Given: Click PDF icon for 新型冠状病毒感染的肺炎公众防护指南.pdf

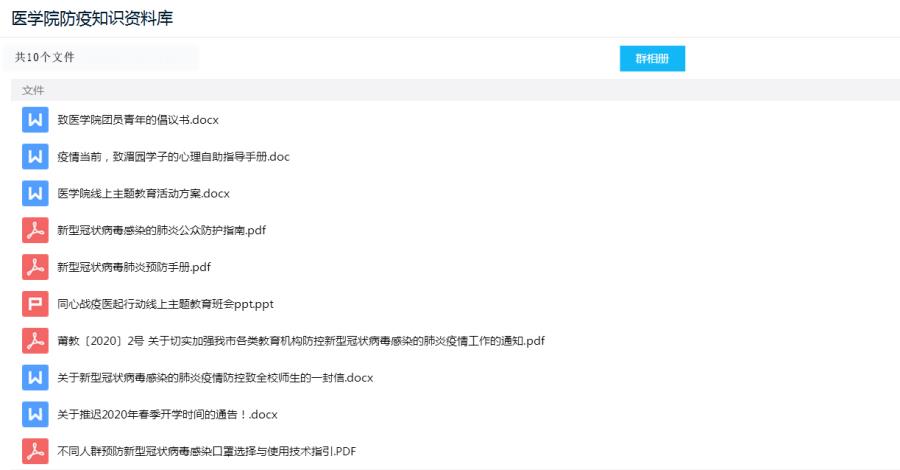Looking at the screenshot, I should pos(35,230).
